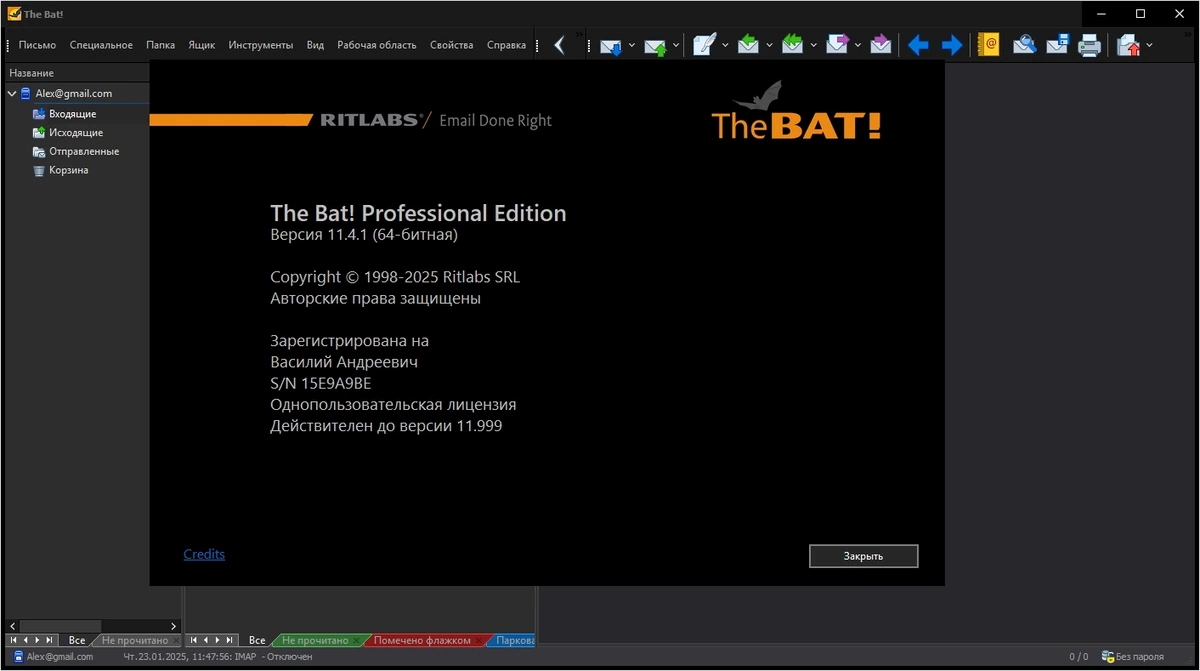This screenshot has height=671, width=1200.
Task: Click folder tree scrollbar right arrow
Action: tap(173, 626)
